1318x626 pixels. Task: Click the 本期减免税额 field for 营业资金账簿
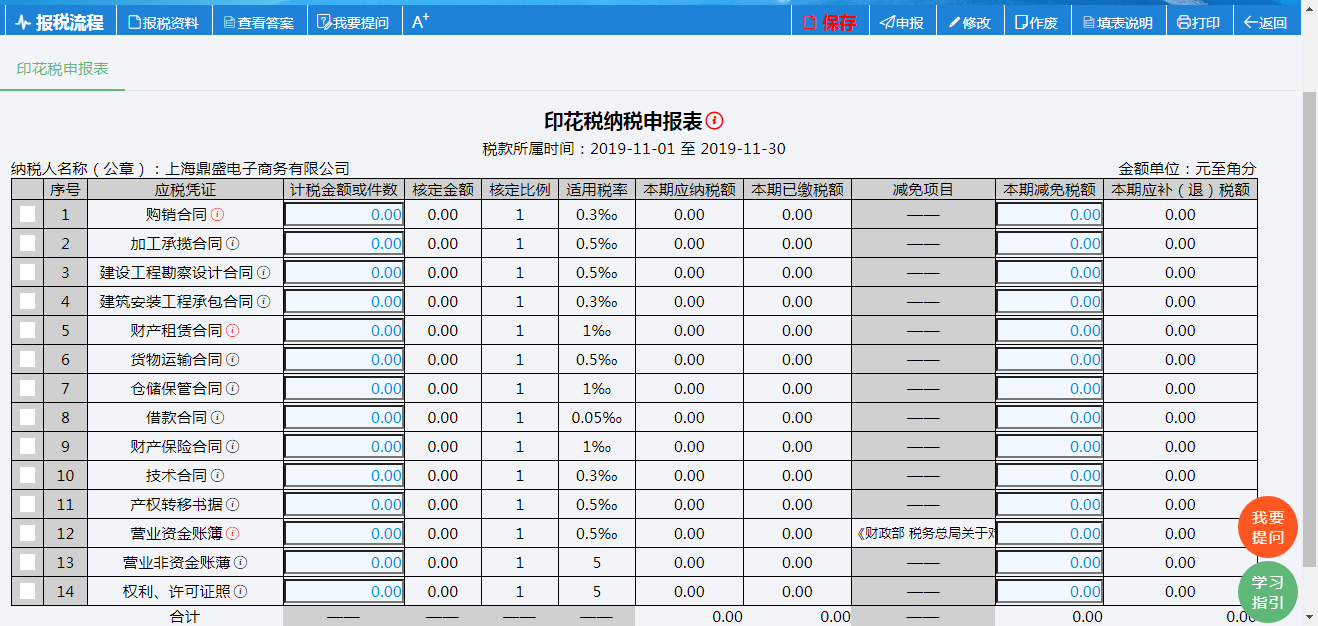click(x=1049, y=533)
